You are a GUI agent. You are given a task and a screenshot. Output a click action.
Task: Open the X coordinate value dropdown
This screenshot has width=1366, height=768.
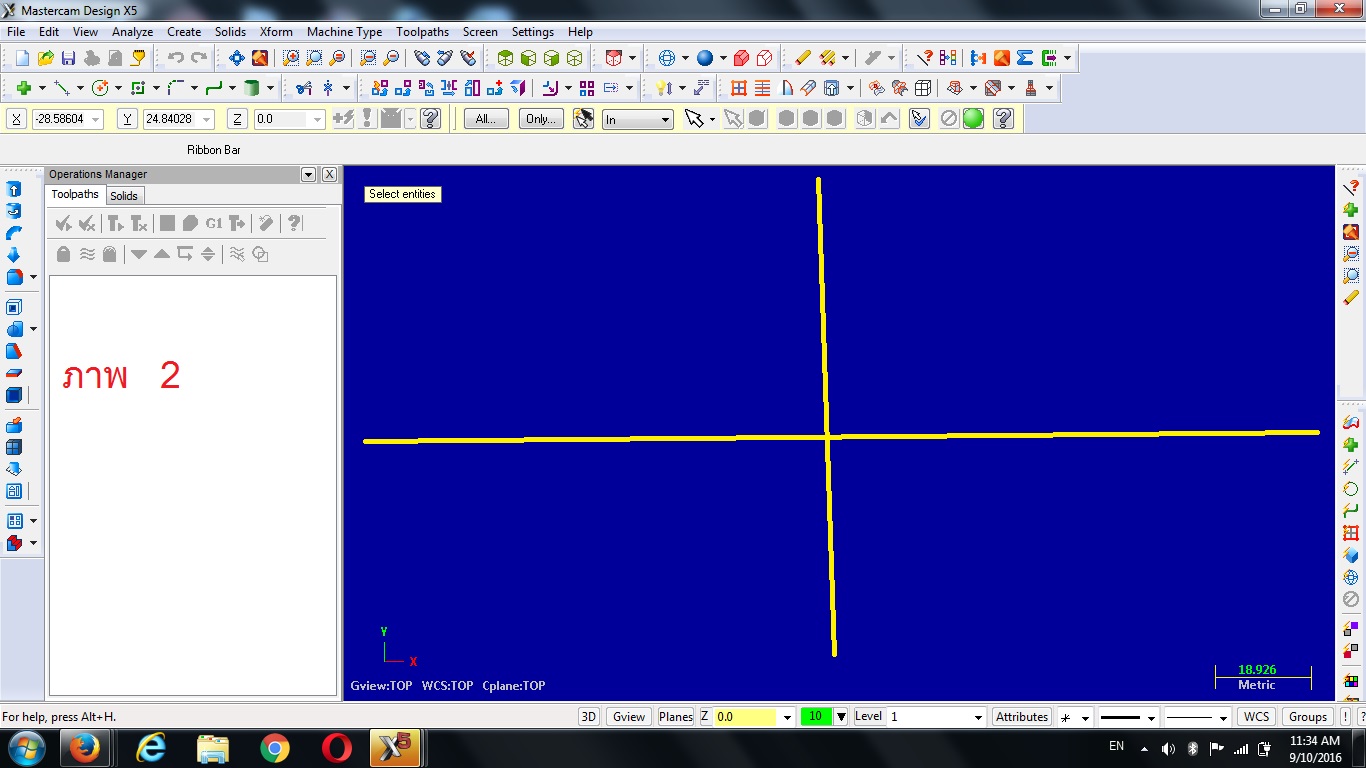tap(96, 120)
